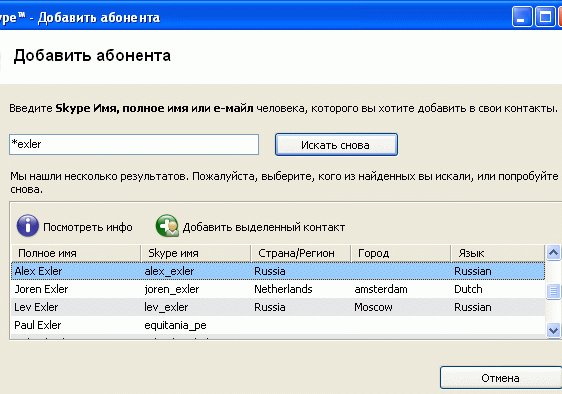Viewport: 562px width, 394px height.
Task: Open Посмотреть инфо label
Action: point(88,227)
